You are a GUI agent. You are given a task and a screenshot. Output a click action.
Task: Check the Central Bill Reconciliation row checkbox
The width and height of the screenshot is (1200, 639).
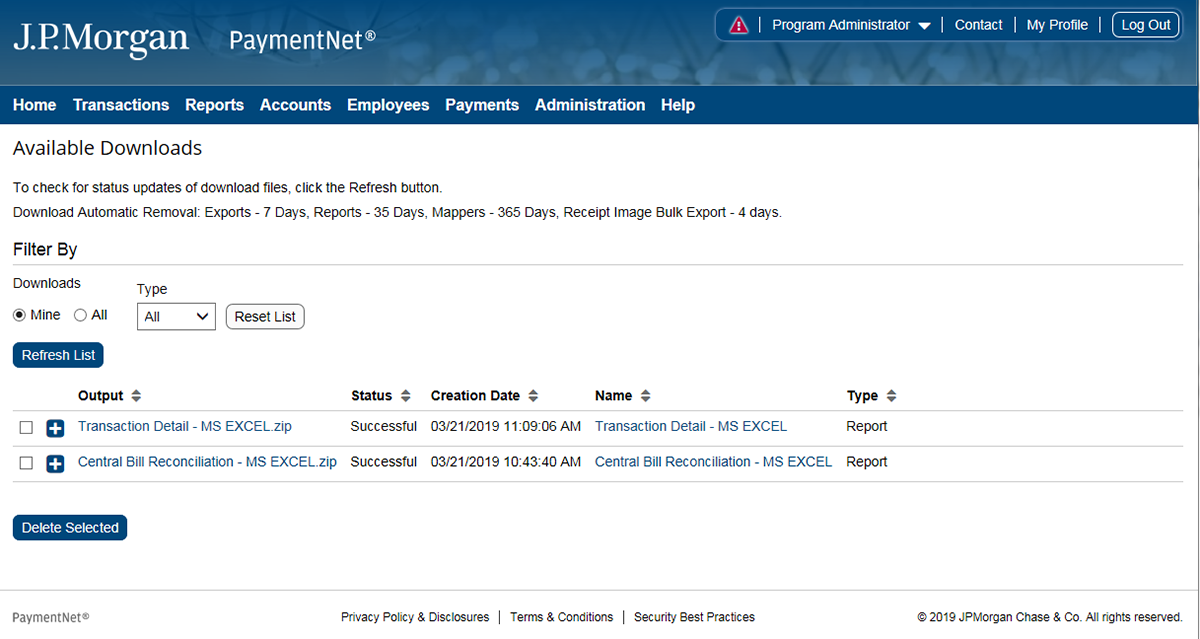[26, 464]
